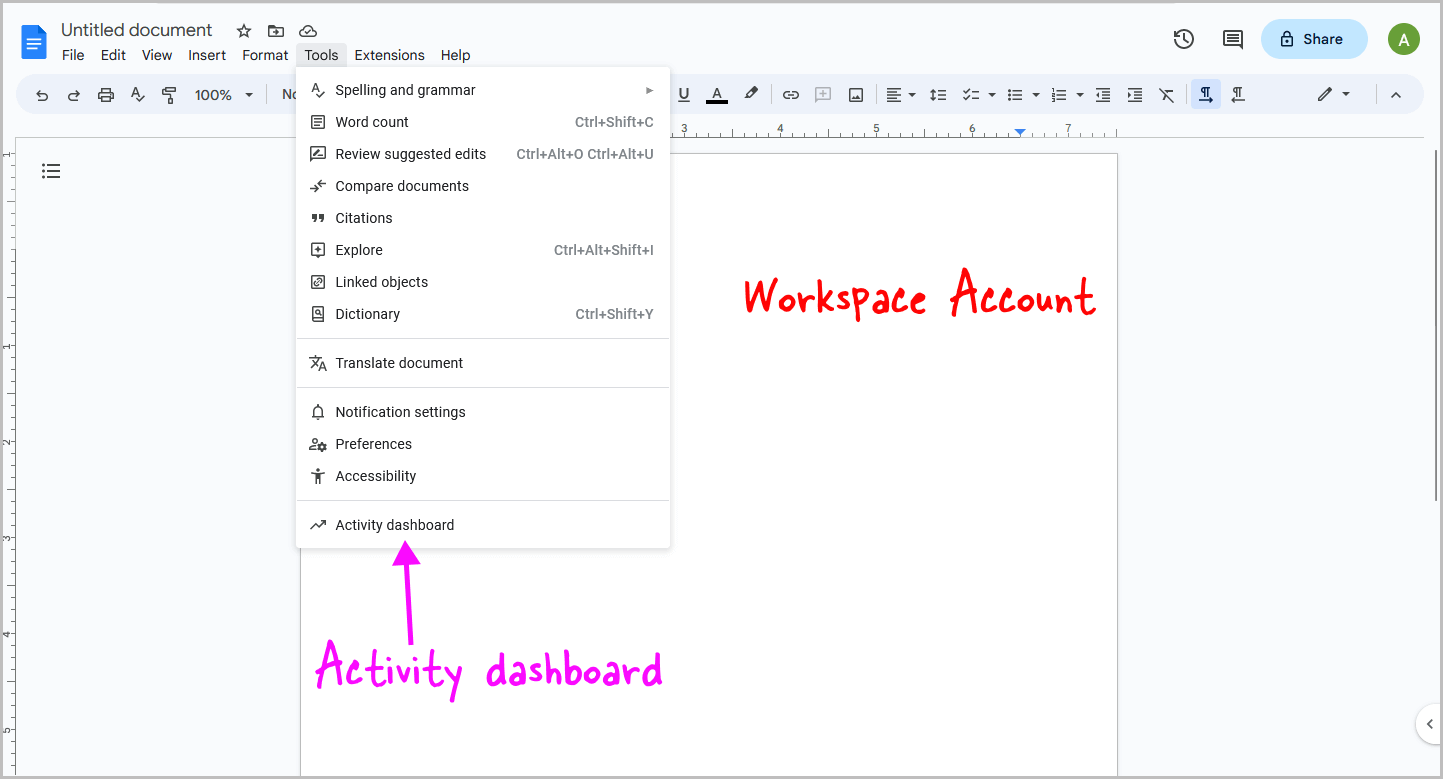Insert an image
The height and width of the screenshot is (779, 1443).
(856, 94)
